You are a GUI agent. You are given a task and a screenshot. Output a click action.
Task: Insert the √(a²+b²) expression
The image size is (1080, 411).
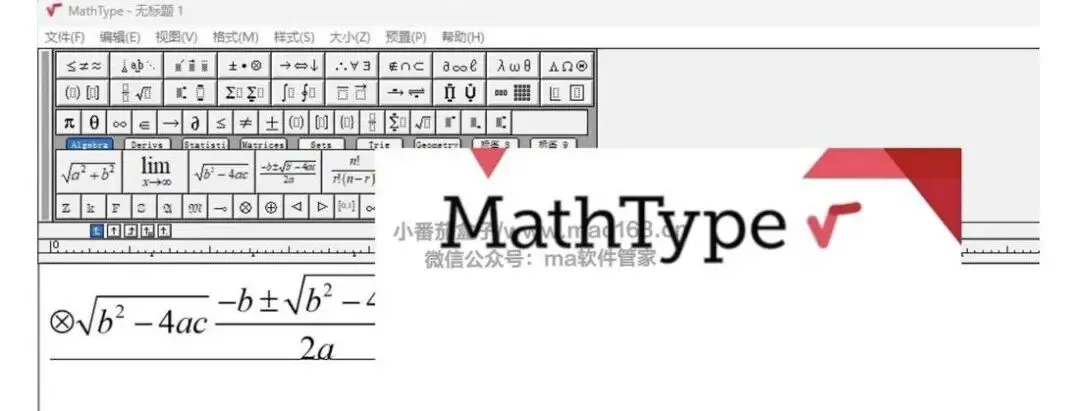click(x=89, y=171)
